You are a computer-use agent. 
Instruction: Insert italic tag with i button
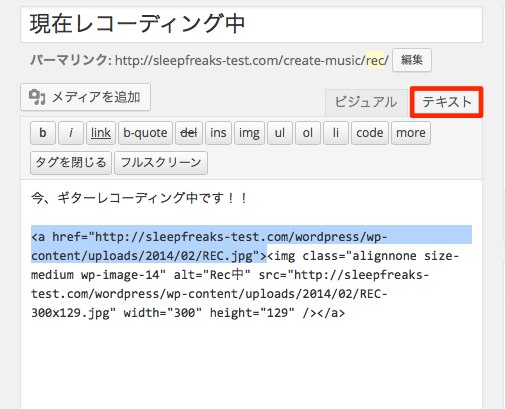71,133
